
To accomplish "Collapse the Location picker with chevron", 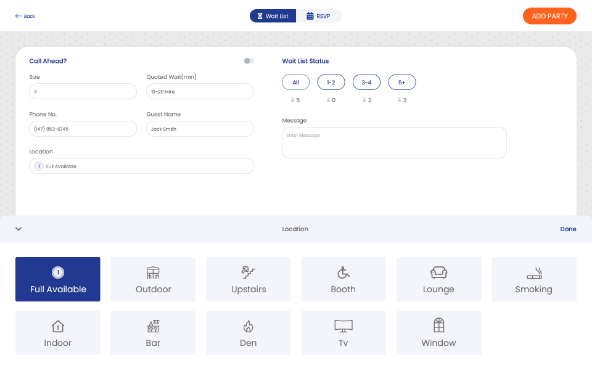I will [x=18, y=229].
